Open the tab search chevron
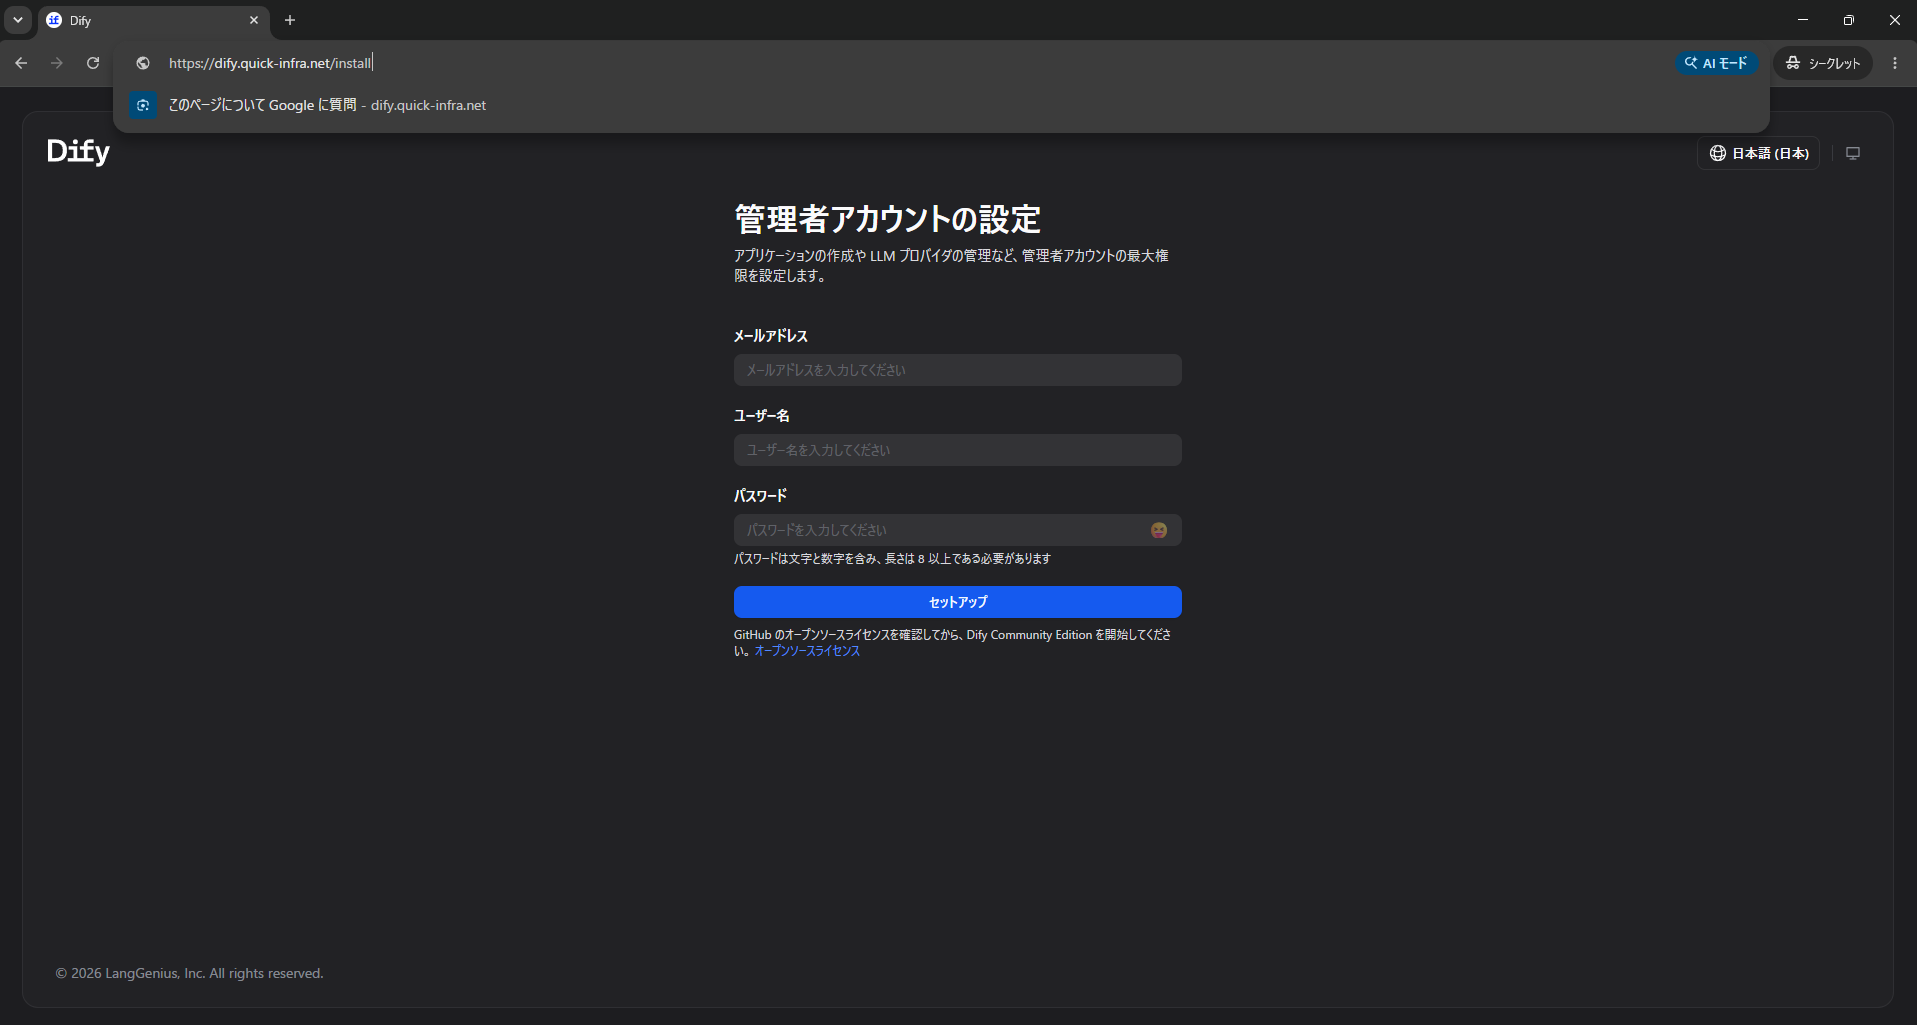 (x=18, y=20)
